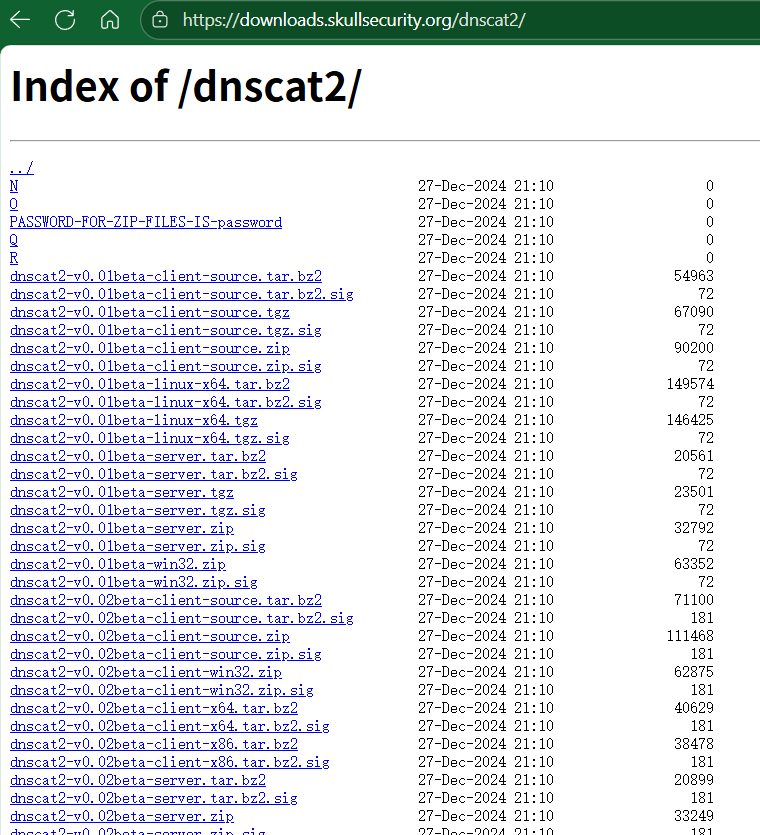Download dnscat2-v0.02beta-client-win32.zip.sig
760x835 pixels.
coord(162,691)
